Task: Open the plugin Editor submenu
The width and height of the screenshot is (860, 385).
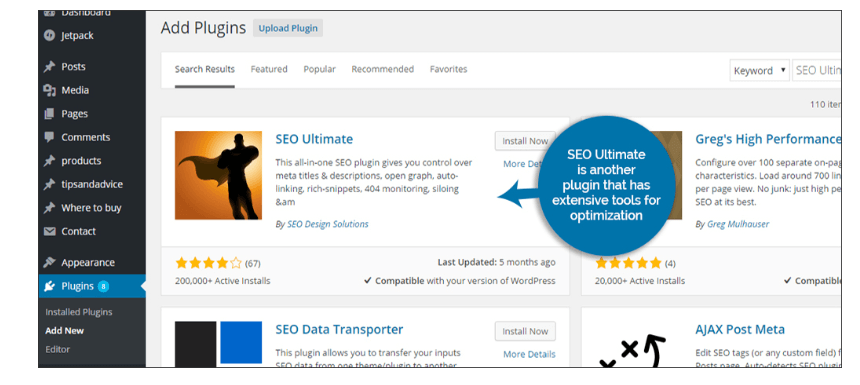Action: point(58,349)
